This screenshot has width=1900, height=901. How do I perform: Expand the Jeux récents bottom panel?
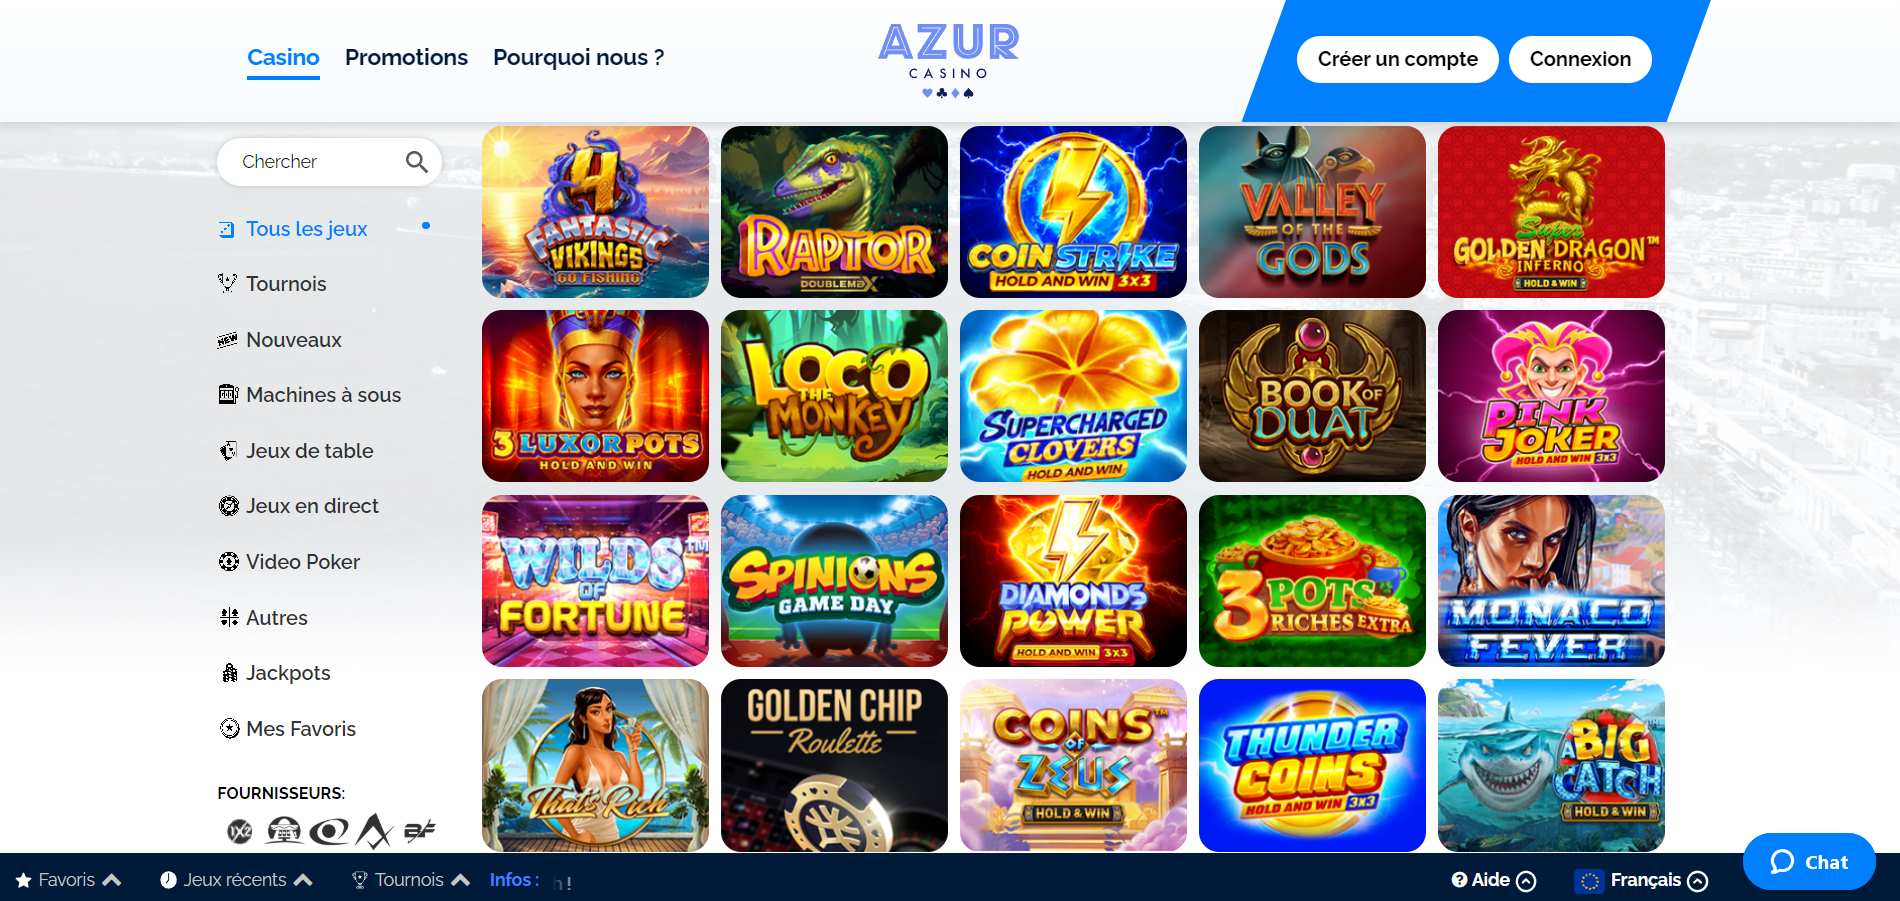(x=236, y=880)
